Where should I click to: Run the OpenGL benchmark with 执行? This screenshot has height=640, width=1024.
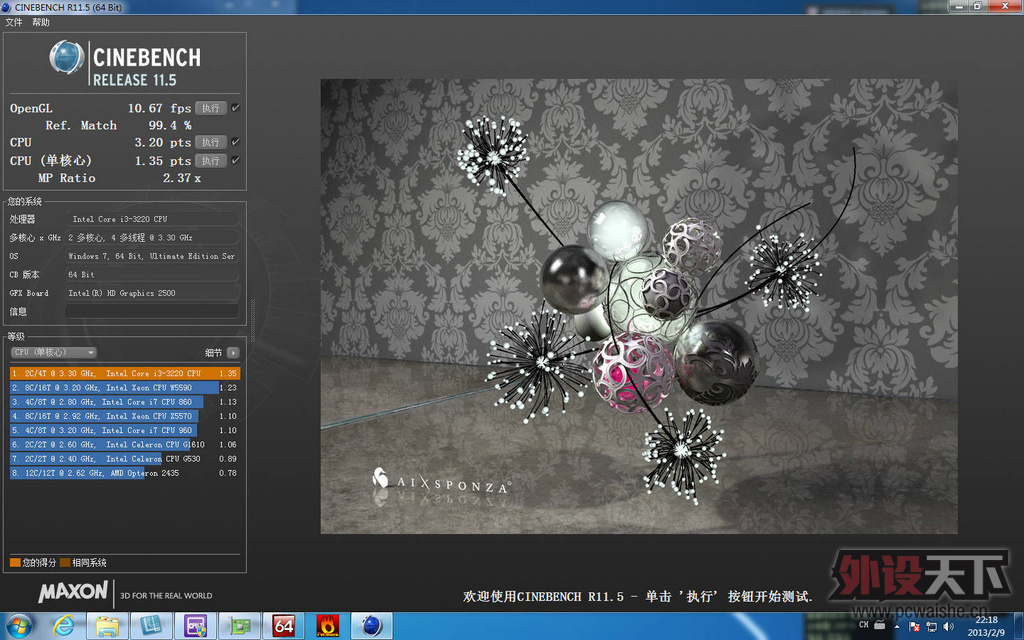point(210,108)
